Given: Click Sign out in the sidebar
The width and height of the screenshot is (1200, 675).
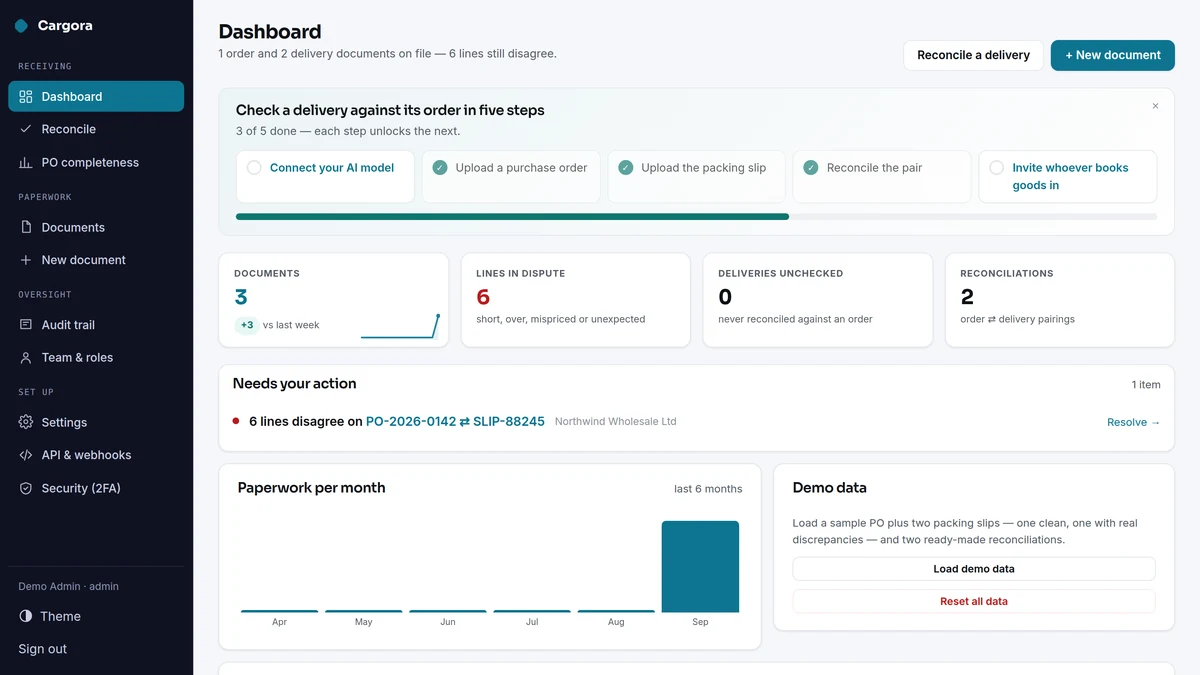Looking at the screenshot, I should point(43,649).
